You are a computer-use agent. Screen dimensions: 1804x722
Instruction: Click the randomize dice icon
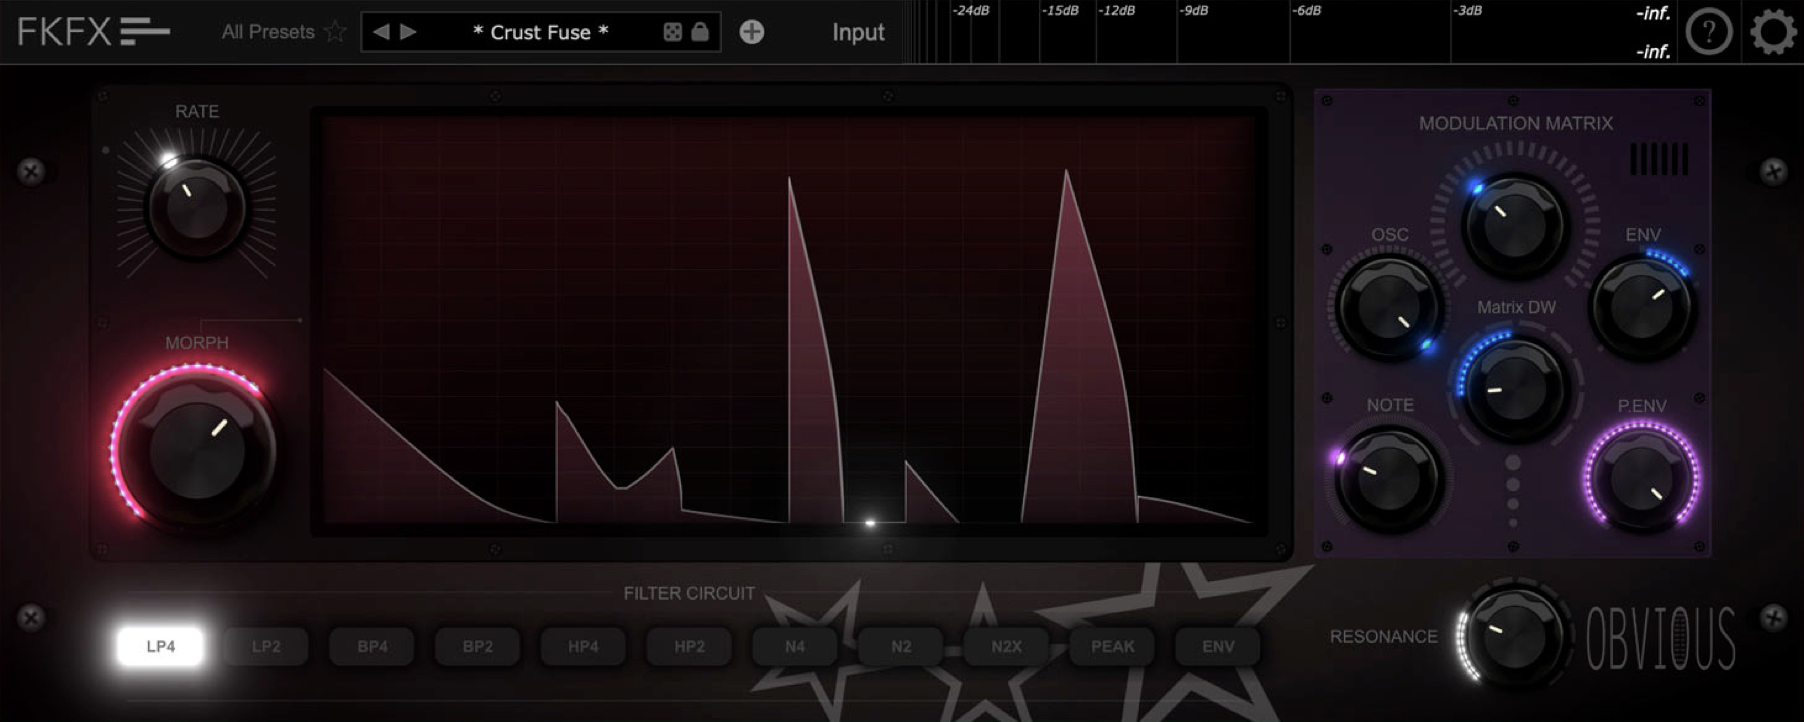coord(673,32)
